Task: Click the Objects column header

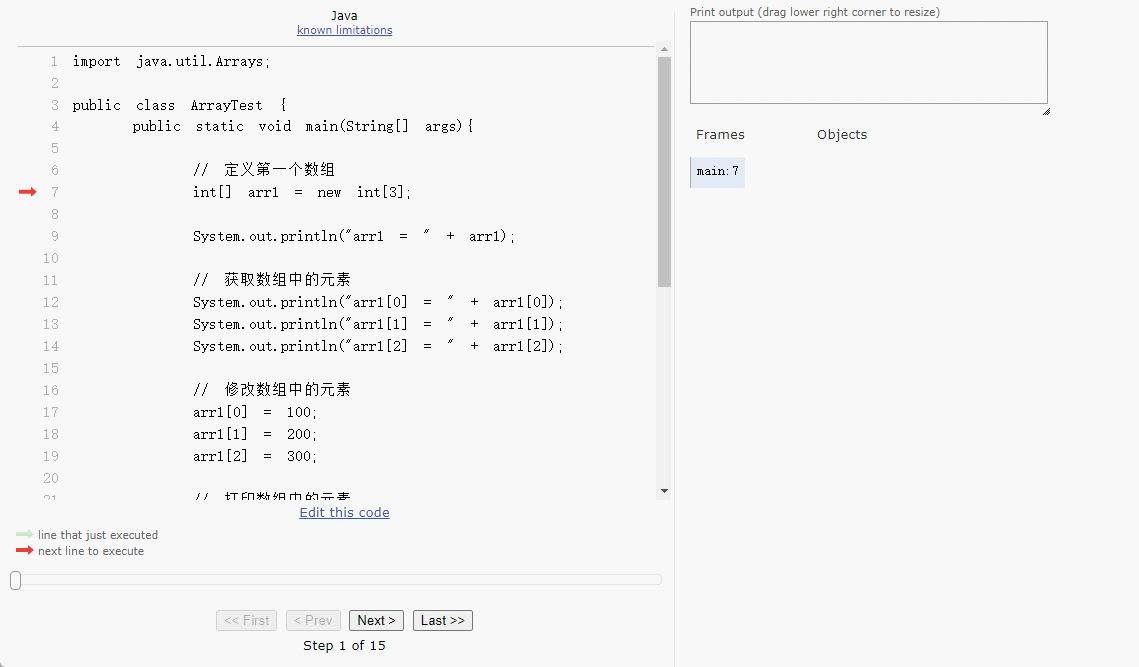Action: tap(841, 135)
